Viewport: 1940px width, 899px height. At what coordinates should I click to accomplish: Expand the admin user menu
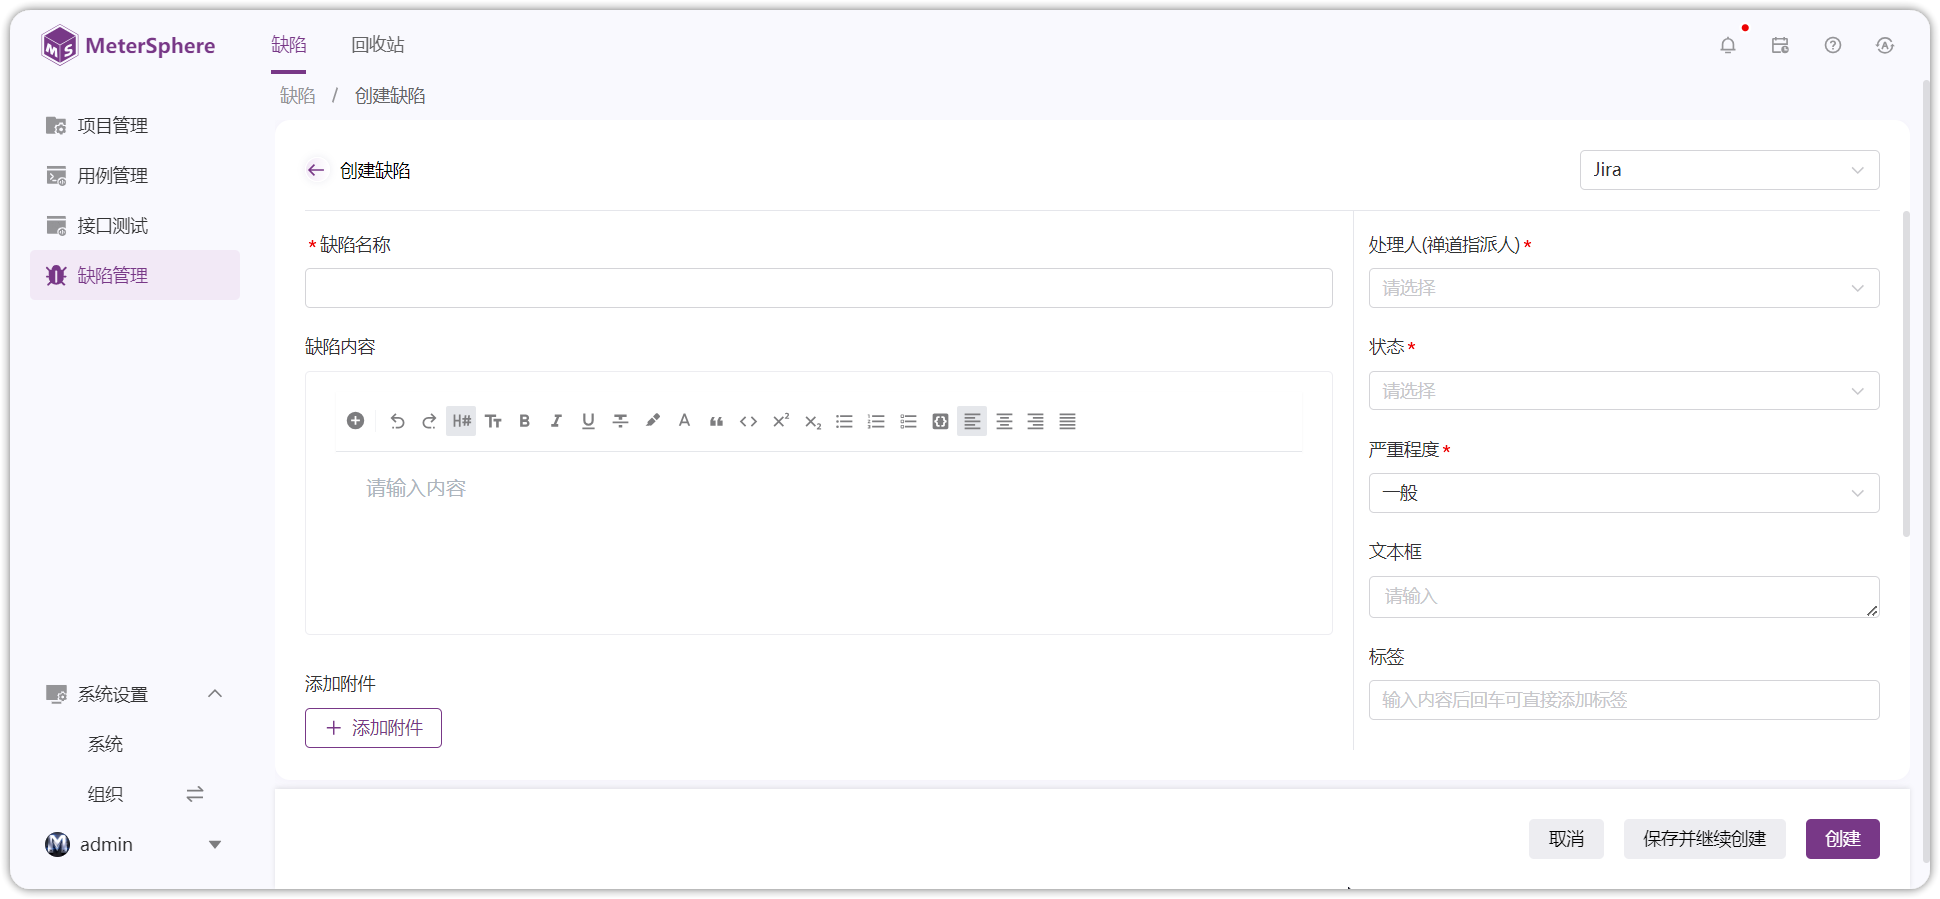pyautogui.click(x=215, y=845)
